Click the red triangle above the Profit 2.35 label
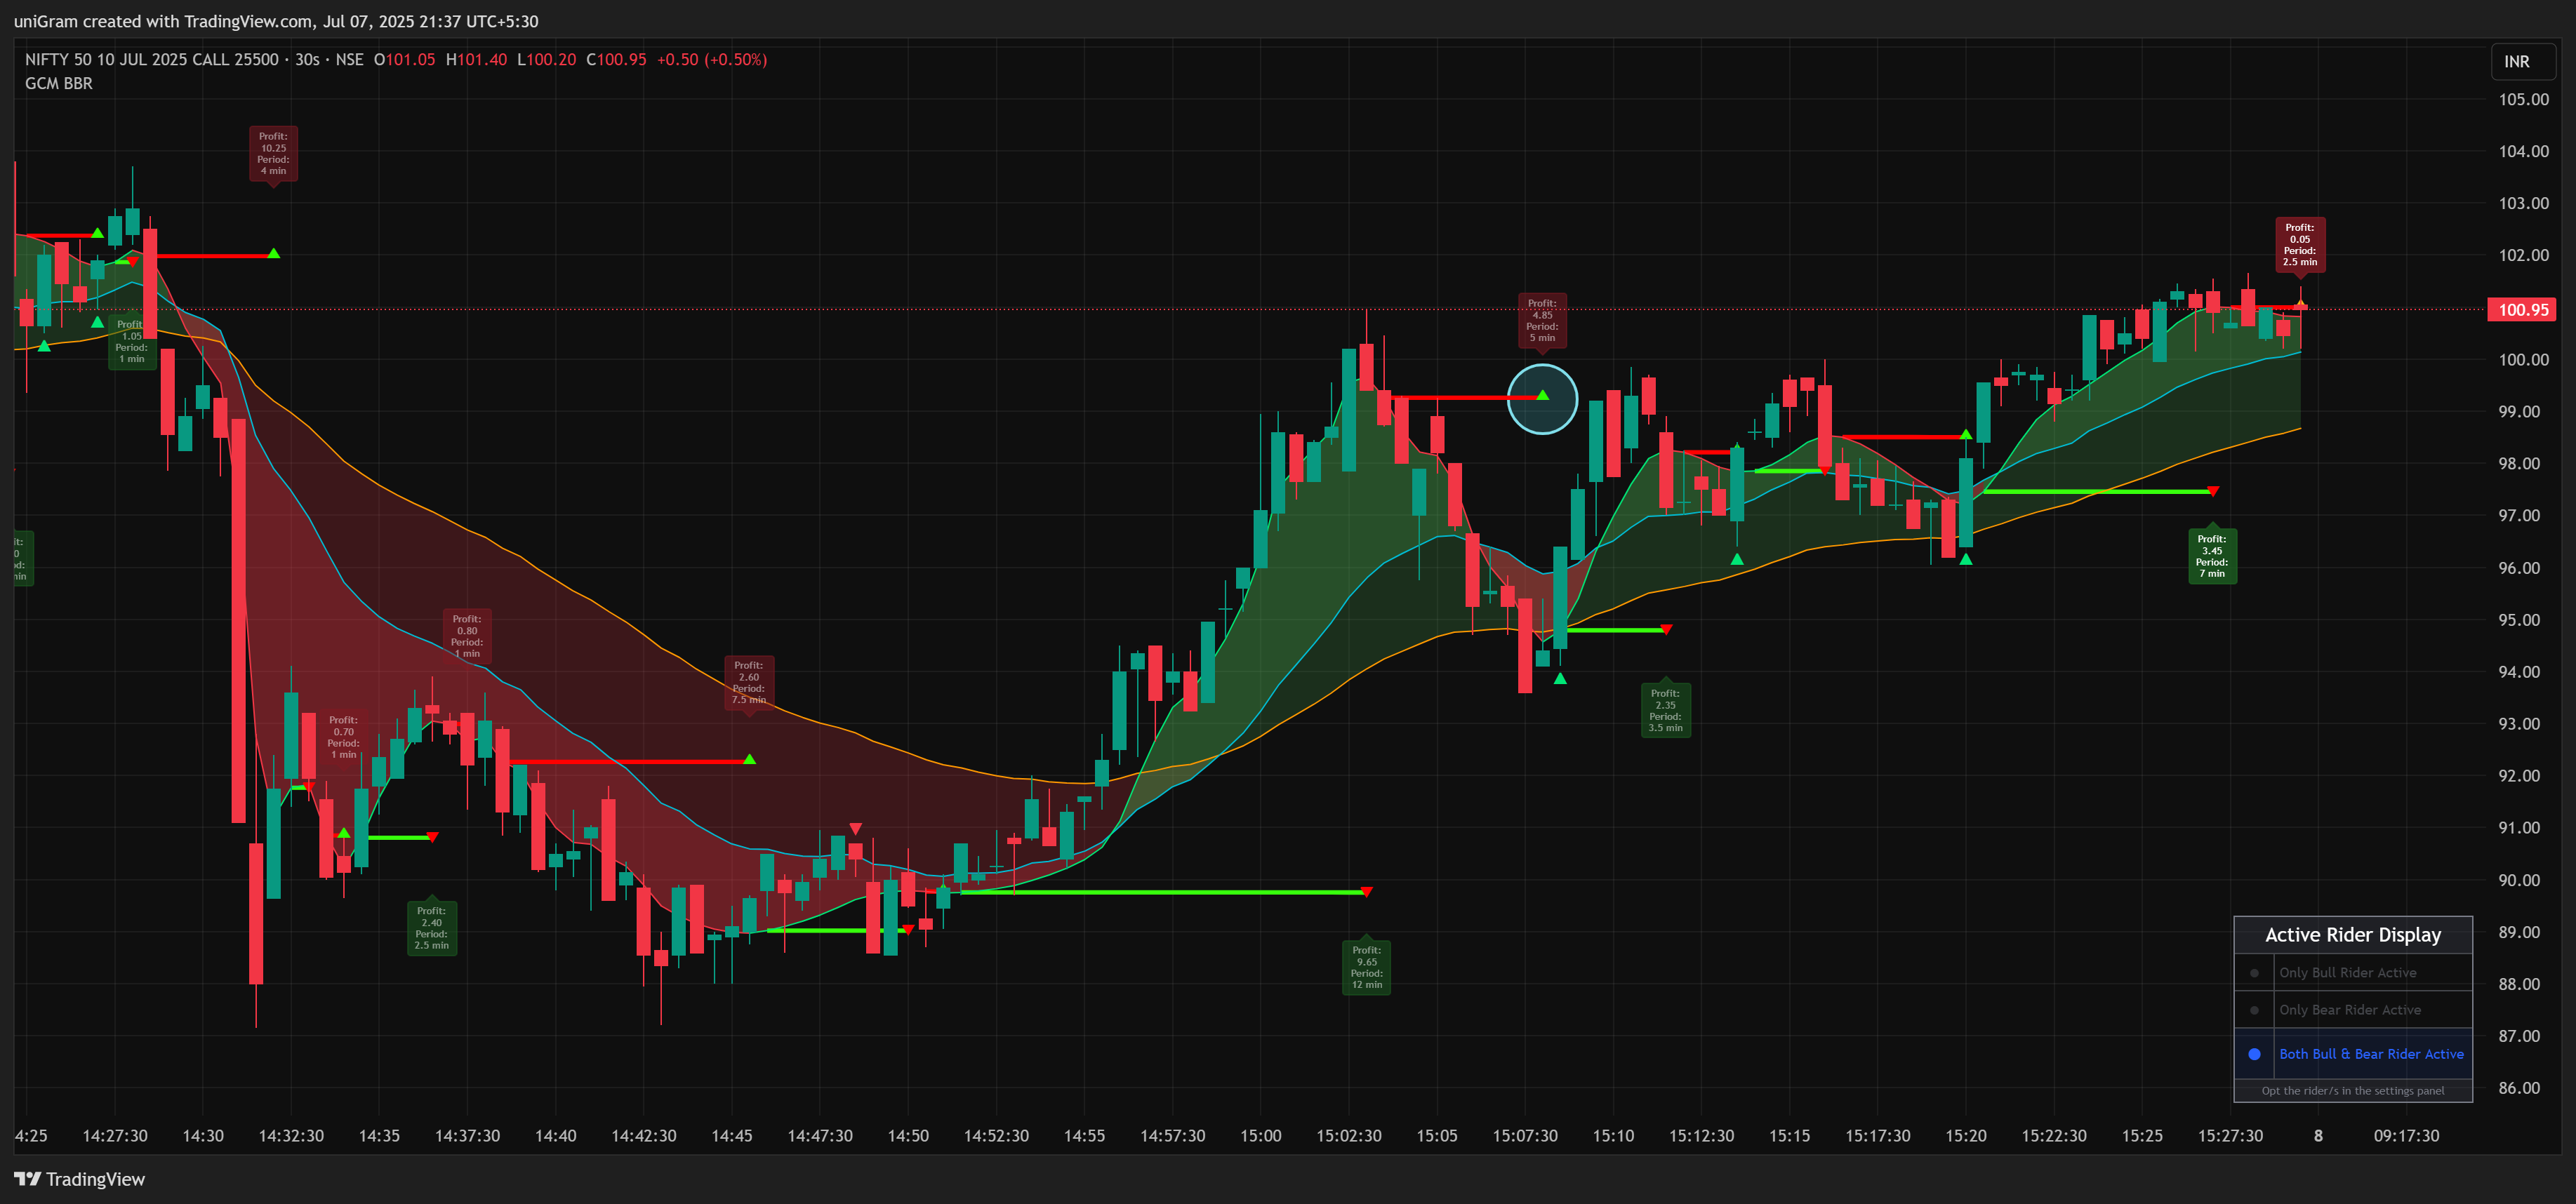 tap(1665, 630)
